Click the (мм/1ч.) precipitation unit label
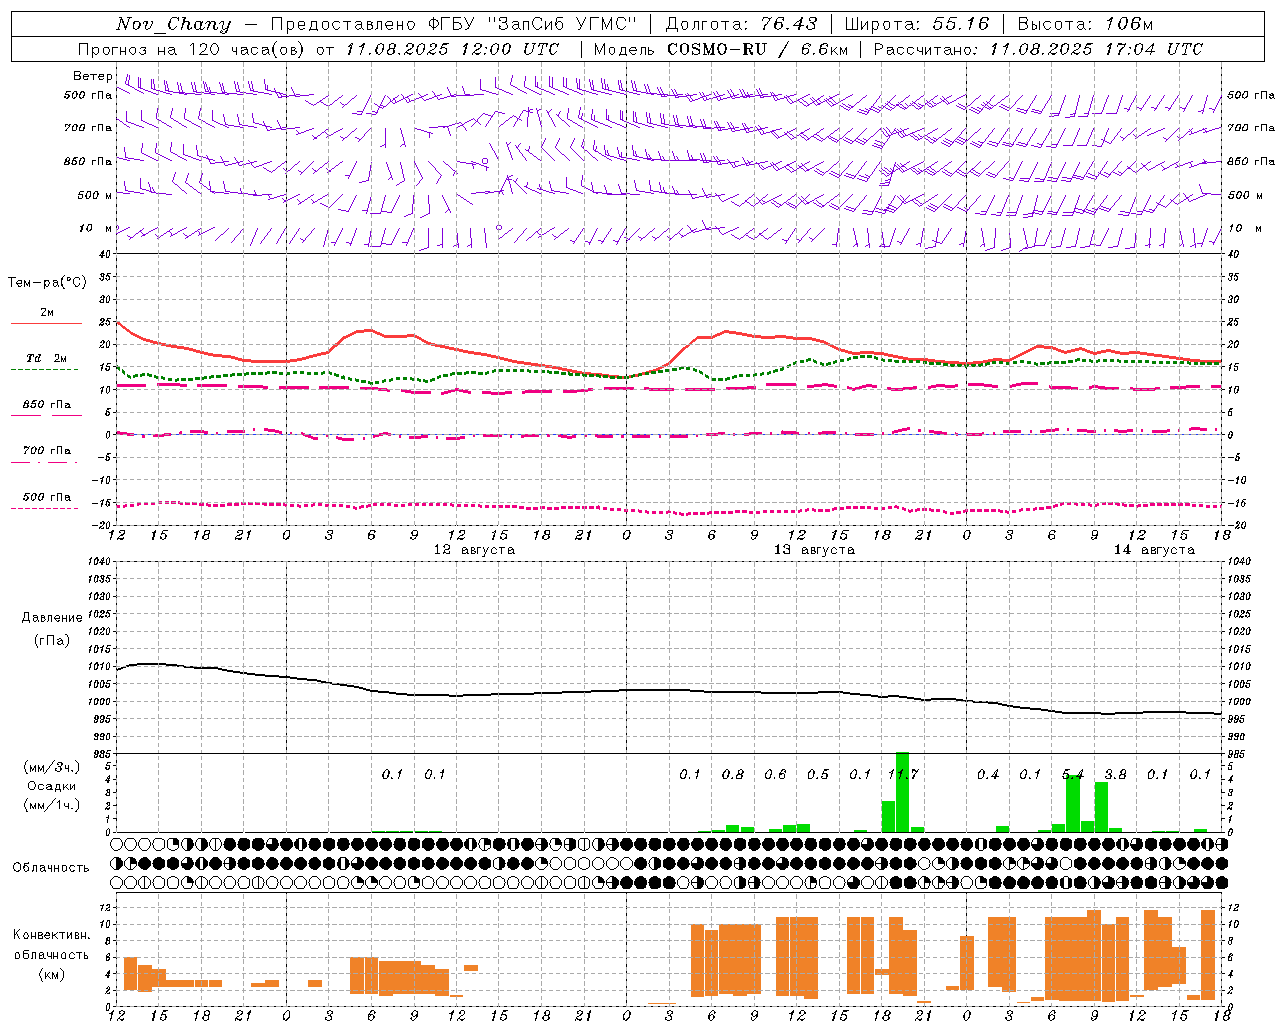This screenshot has width=1280, height=1024. point(52,805)
